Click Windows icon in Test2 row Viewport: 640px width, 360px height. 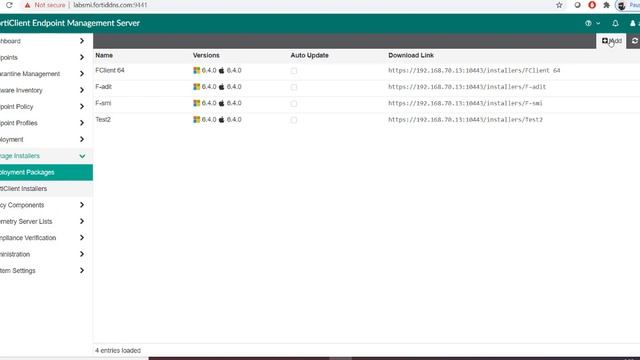pos(196,120)
